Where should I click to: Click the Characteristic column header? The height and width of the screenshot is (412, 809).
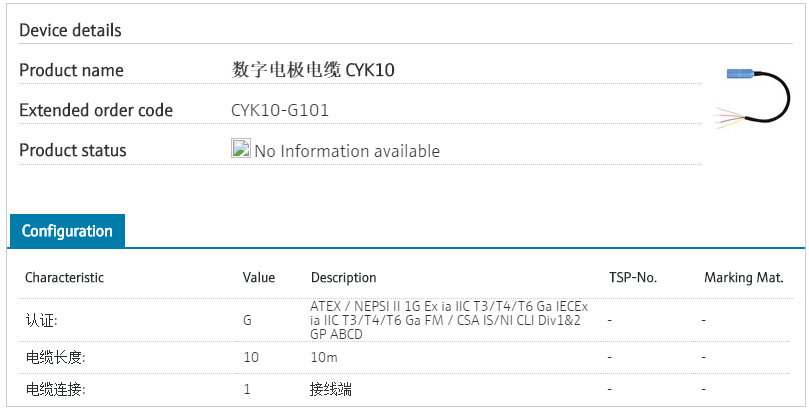[x=64, y=277]
